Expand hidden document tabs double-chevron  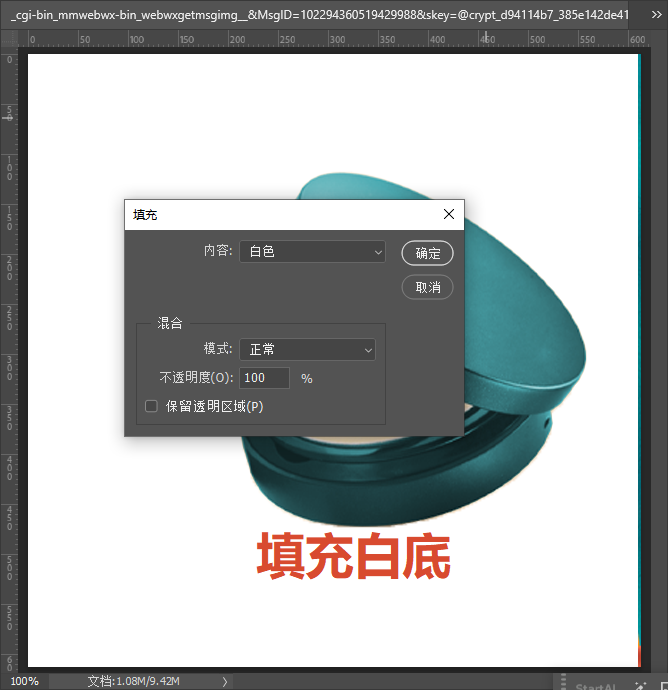point(656,15)
